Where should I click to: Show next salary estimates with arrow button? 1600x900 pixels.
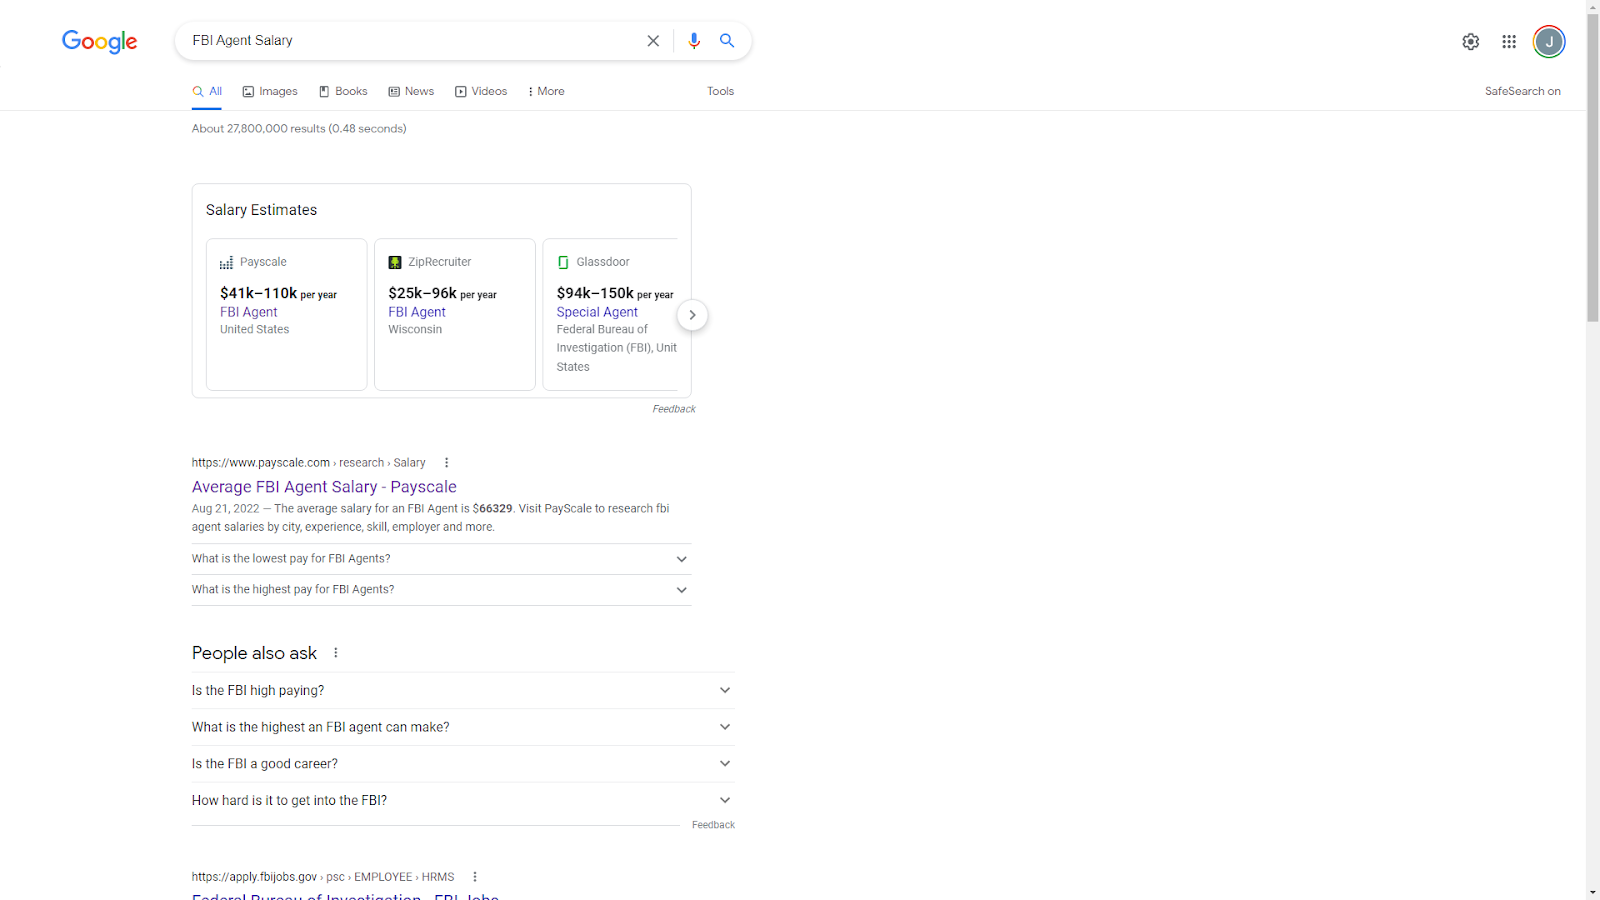tap(692, 315)
